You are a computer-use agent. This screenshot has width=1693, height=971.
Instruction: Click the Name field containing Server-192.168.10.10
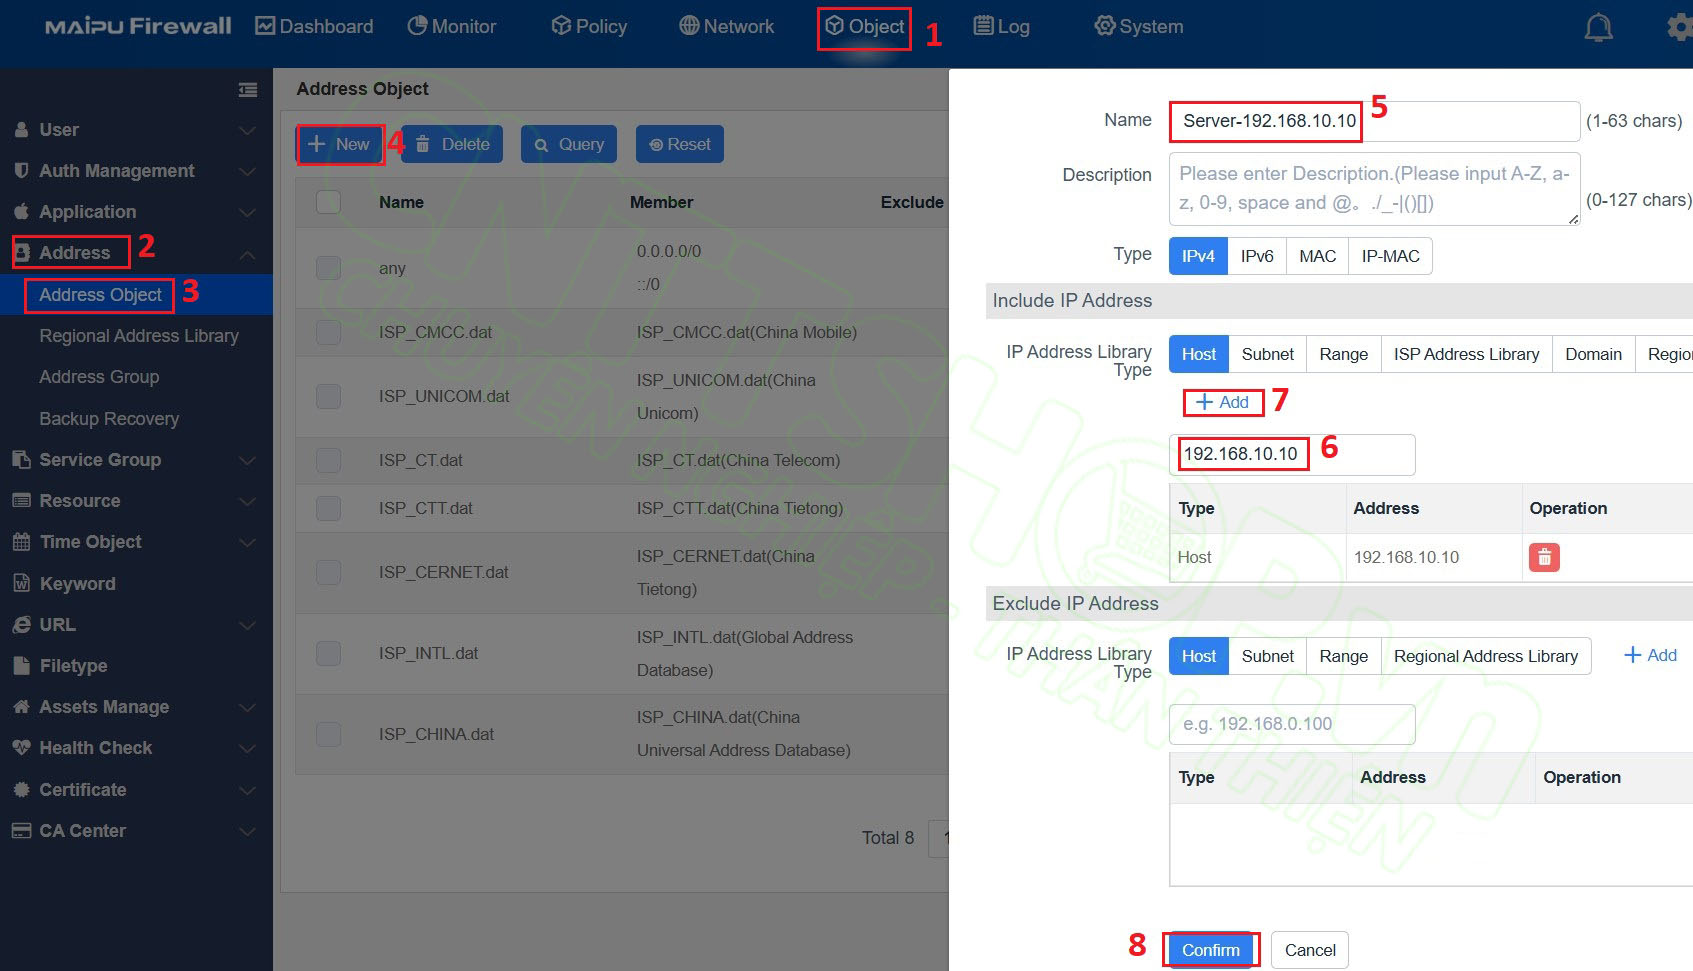click(1265, 121)
